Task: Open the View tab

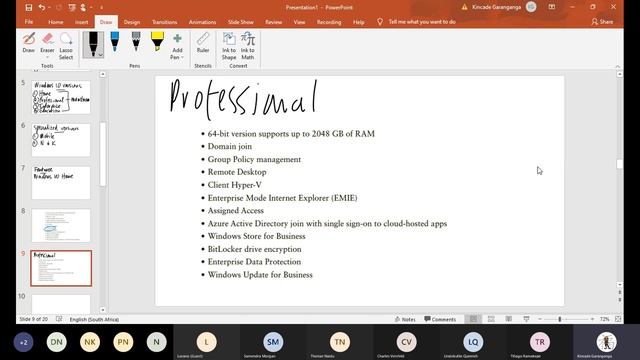Action: coord(299,22)
